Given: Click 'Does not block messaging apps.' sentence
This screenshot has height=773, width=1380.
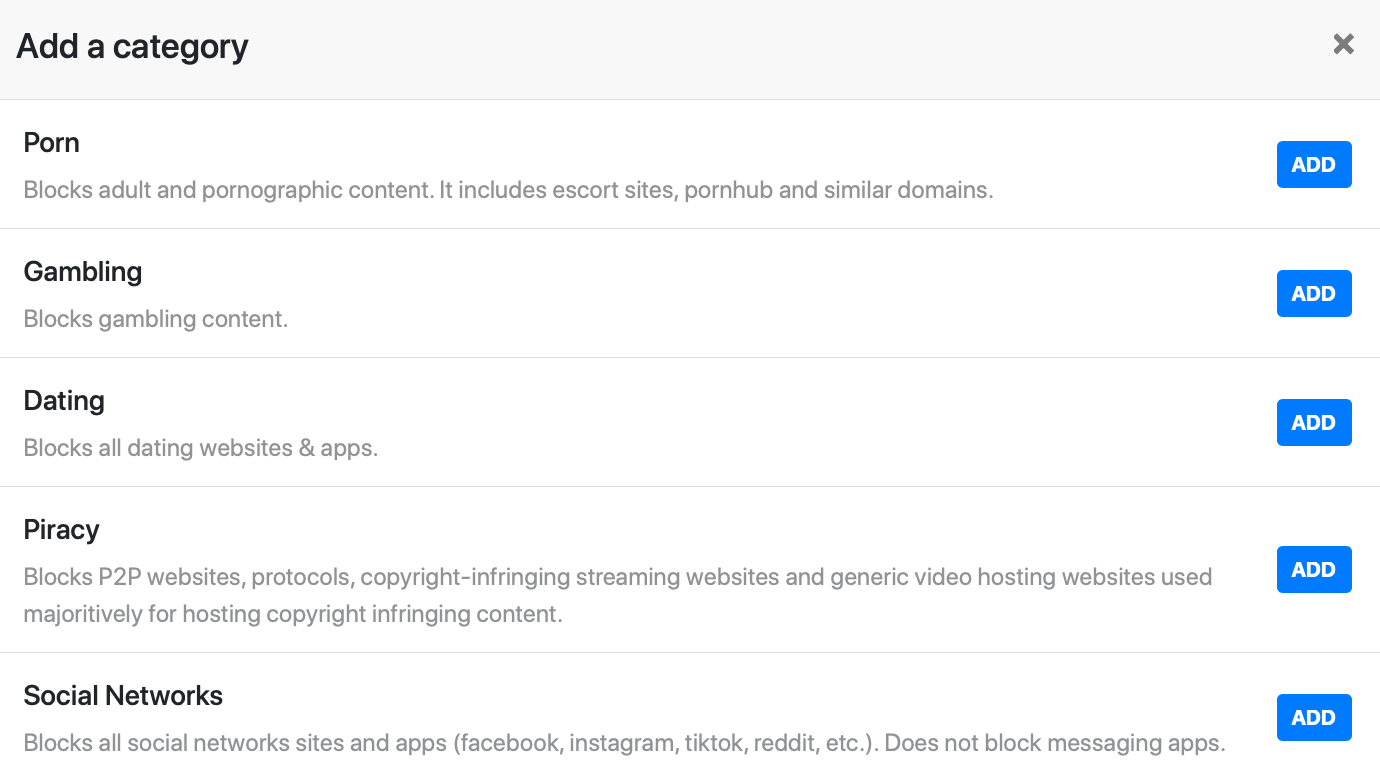Looking at the screenshot, I should 1055,744.
